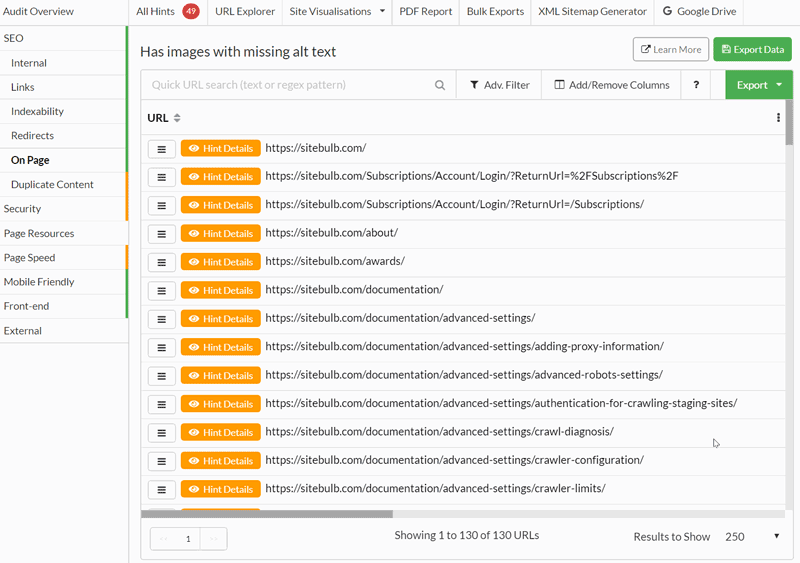The height and width of the screenshot is (563, 800).
Task: Open row menu for authentication-for-crawling-staging-sites row
Action: pos(162,405)
